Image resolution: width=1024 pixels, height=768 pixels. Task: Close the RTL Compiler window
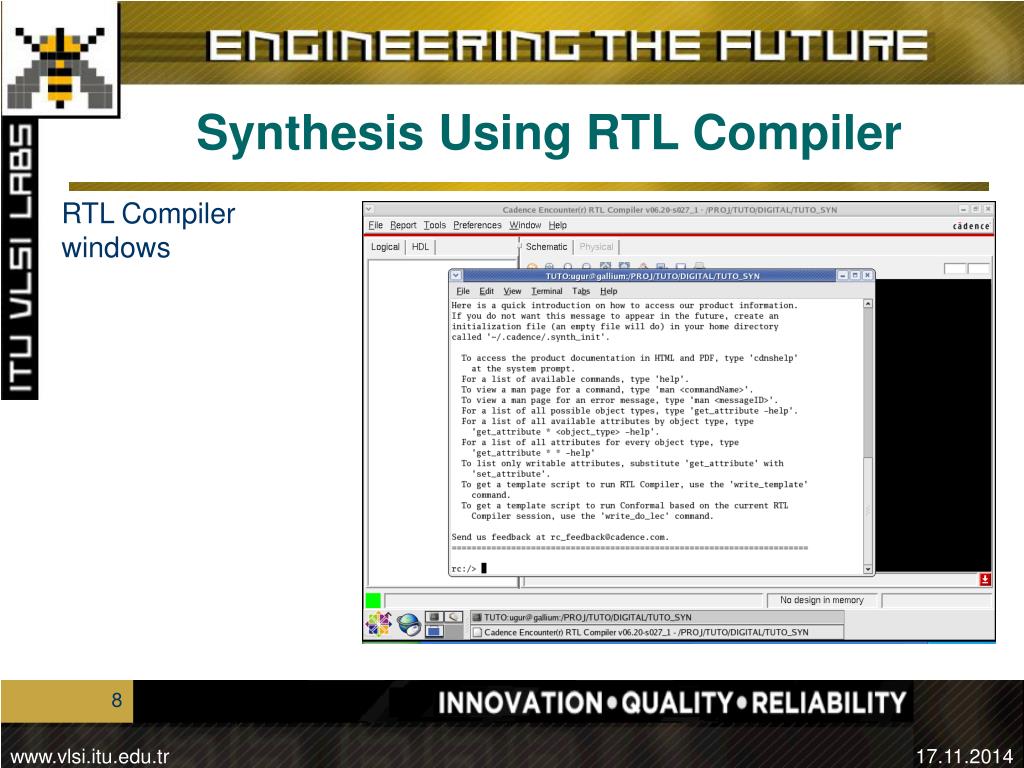click(988, 210)
